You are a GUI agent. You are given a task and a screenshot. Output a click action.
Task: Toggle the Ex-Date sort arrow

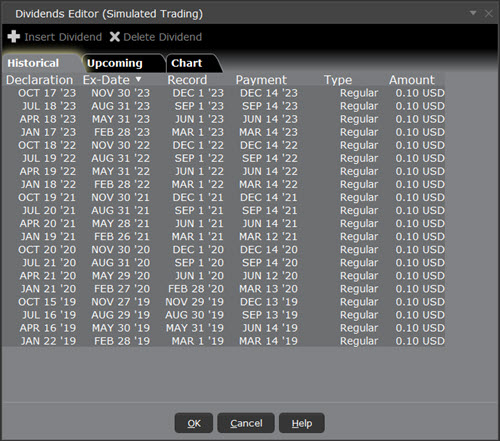point(138,79)
